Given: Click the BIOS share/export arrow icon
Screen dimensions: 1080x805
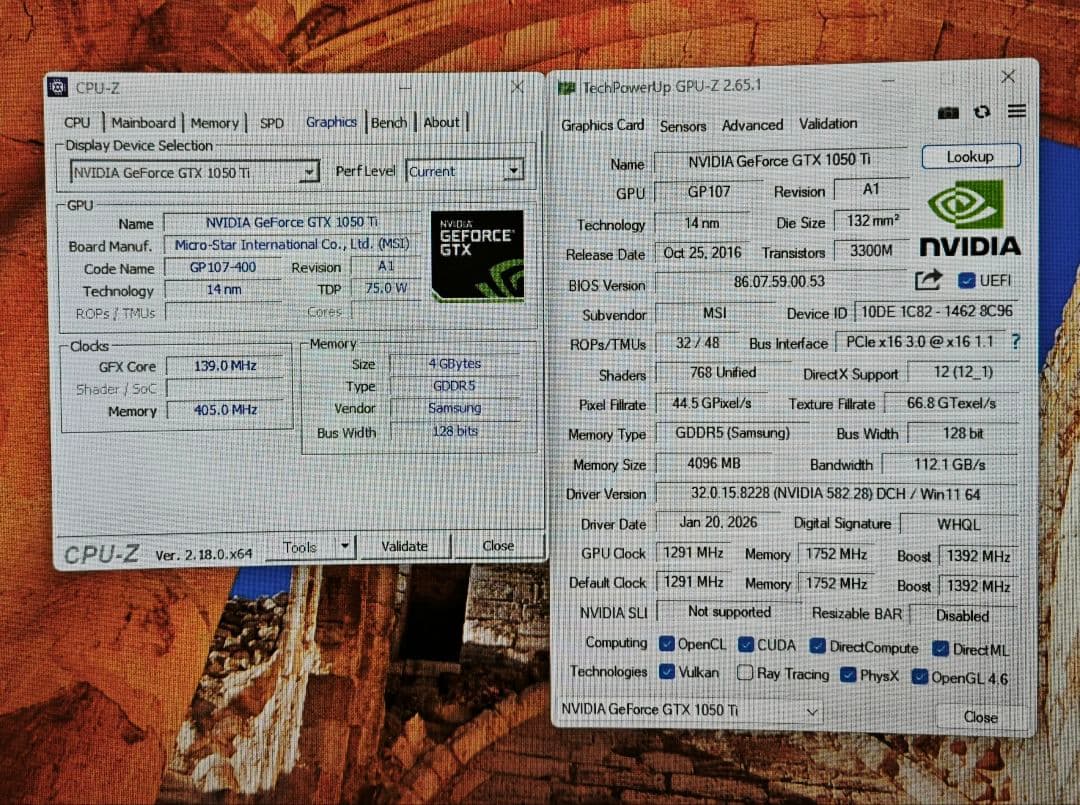Looking at the screenshot, I should (928, 280).
